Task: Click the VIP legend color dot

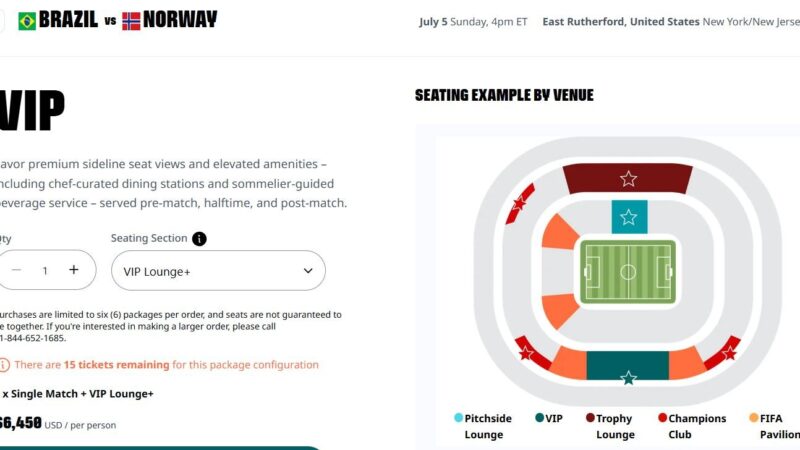Action: pos(539,418)
